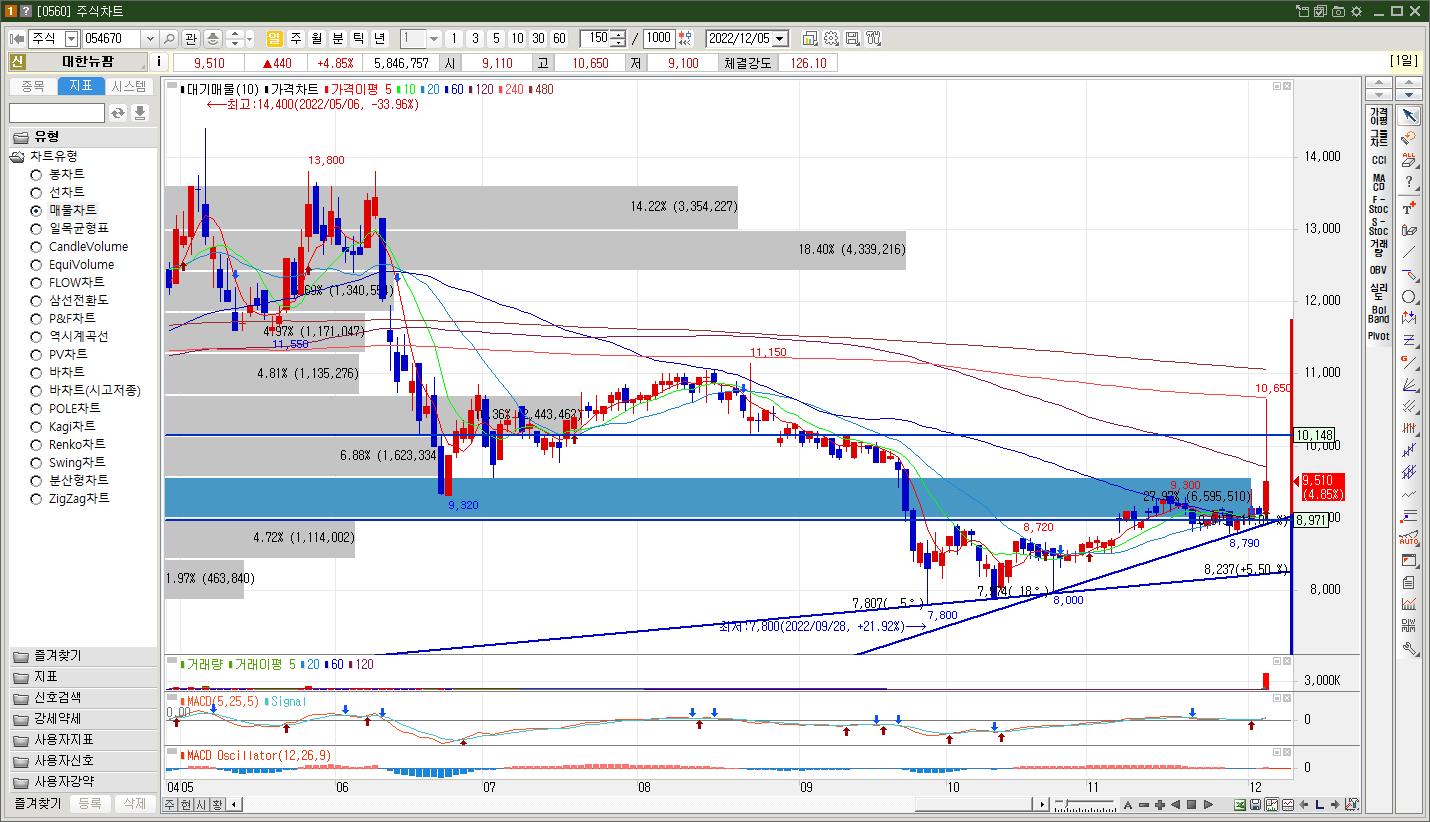Click the OBV indicator shortcut

[x=1379, y=270]
